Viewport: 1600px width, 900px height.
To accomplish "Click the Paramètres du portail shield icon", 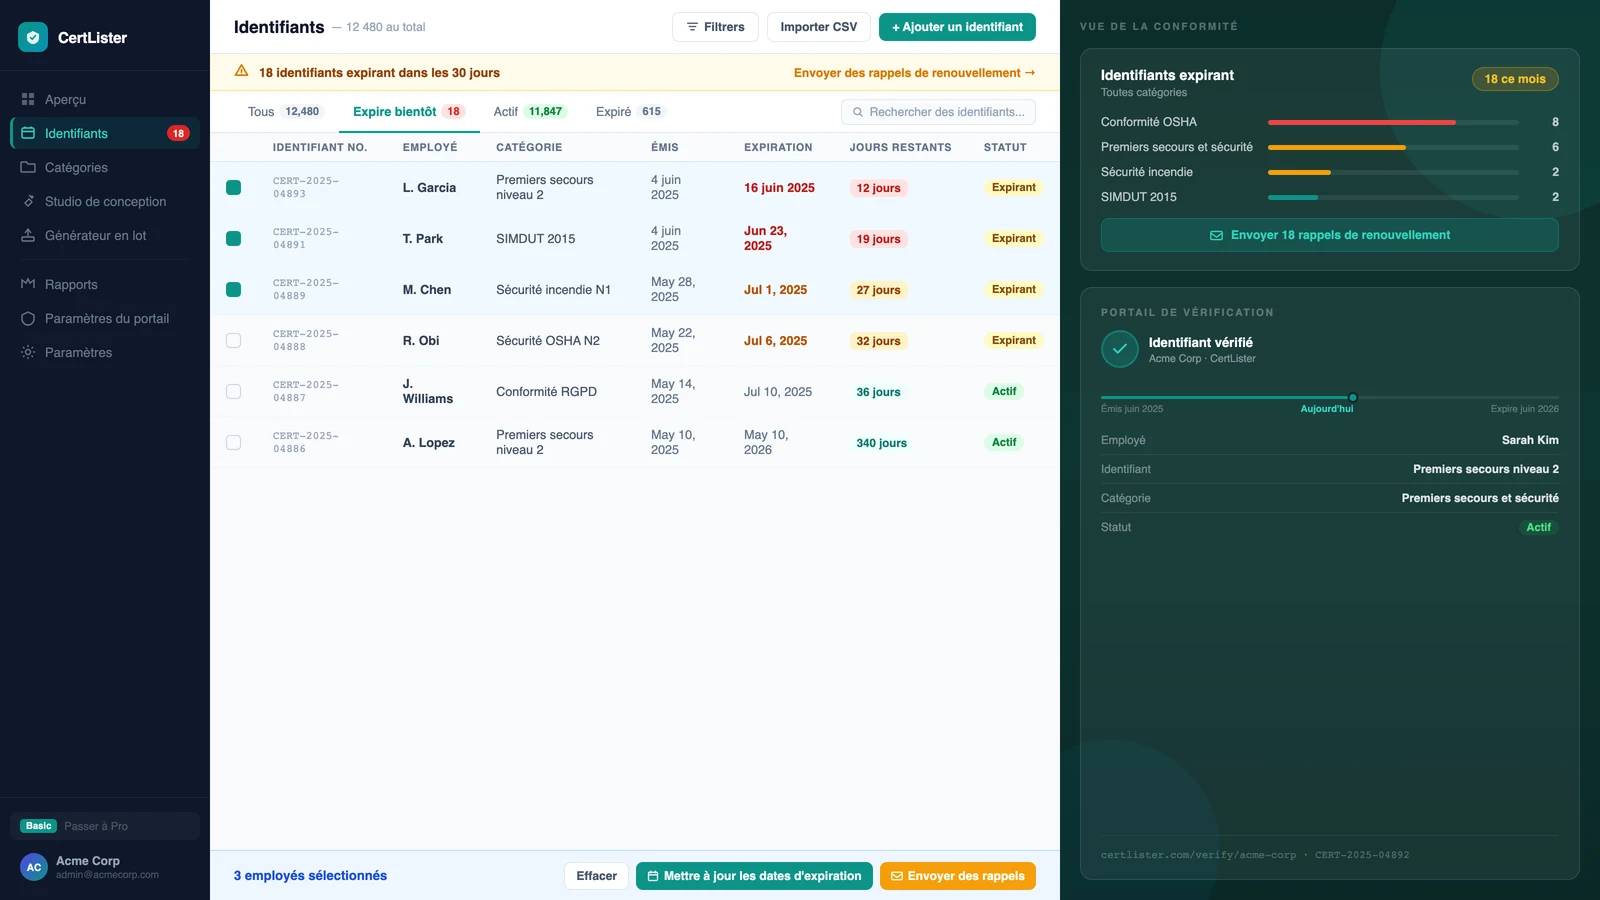I will coord(28,318).
